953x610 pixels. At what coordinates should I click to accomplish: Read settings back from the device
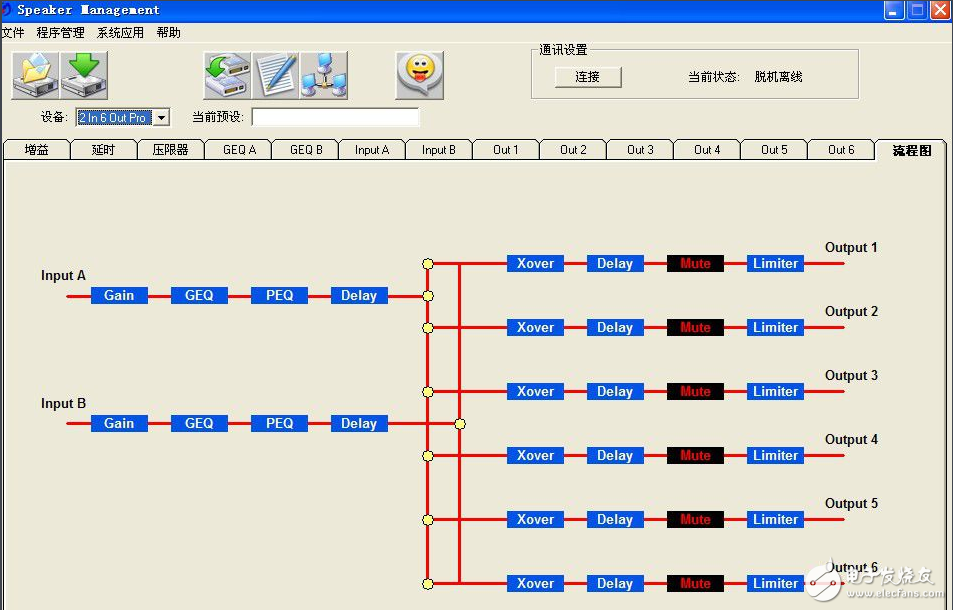click(x=226, y=73)
